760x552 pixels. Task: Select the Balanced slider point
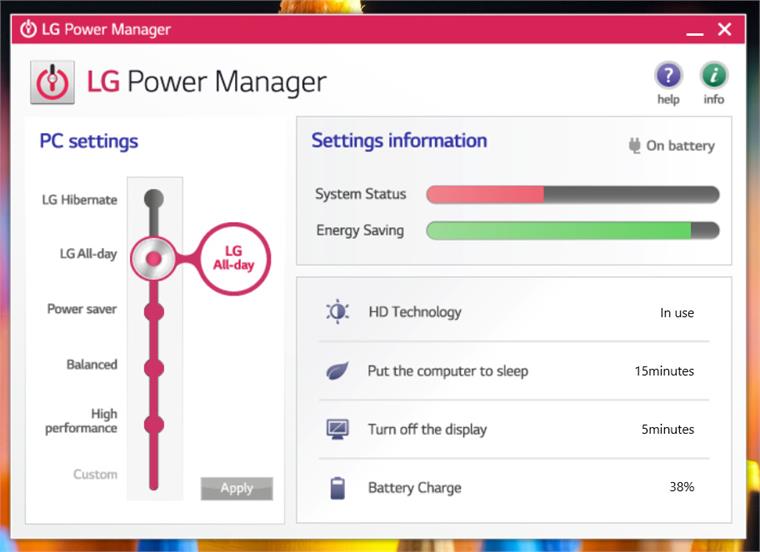click(x=153, y=367)
